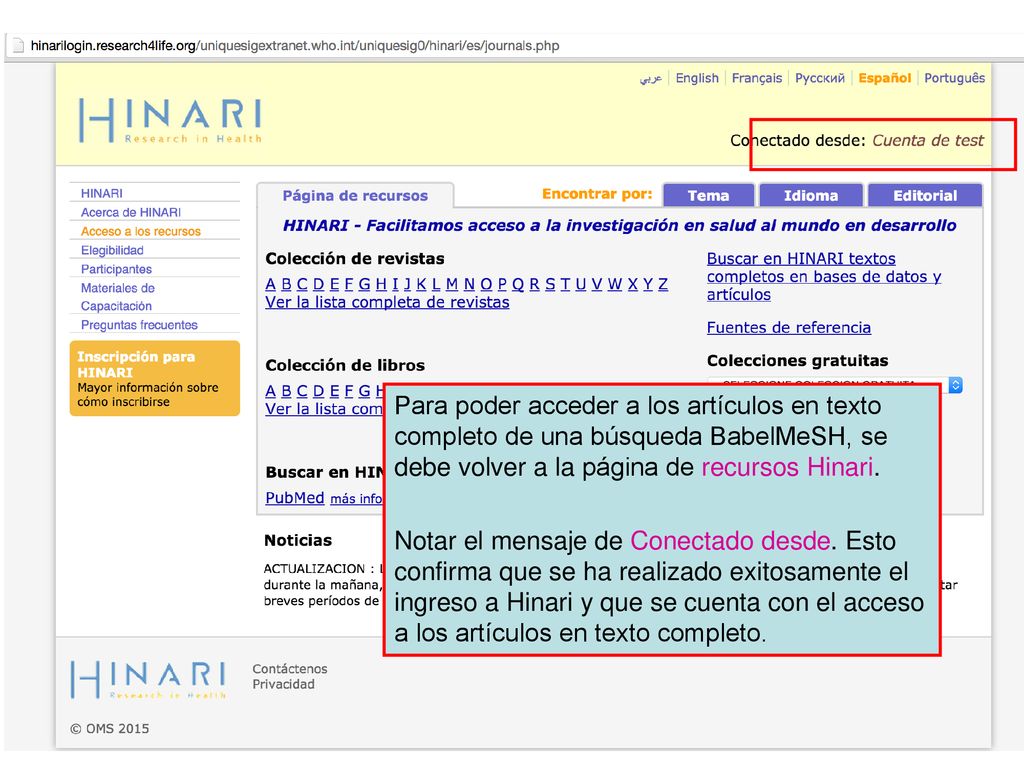The image size is (1024, 768).
Task: Click journal letter X in Colección de revistas
Action: 633,284
